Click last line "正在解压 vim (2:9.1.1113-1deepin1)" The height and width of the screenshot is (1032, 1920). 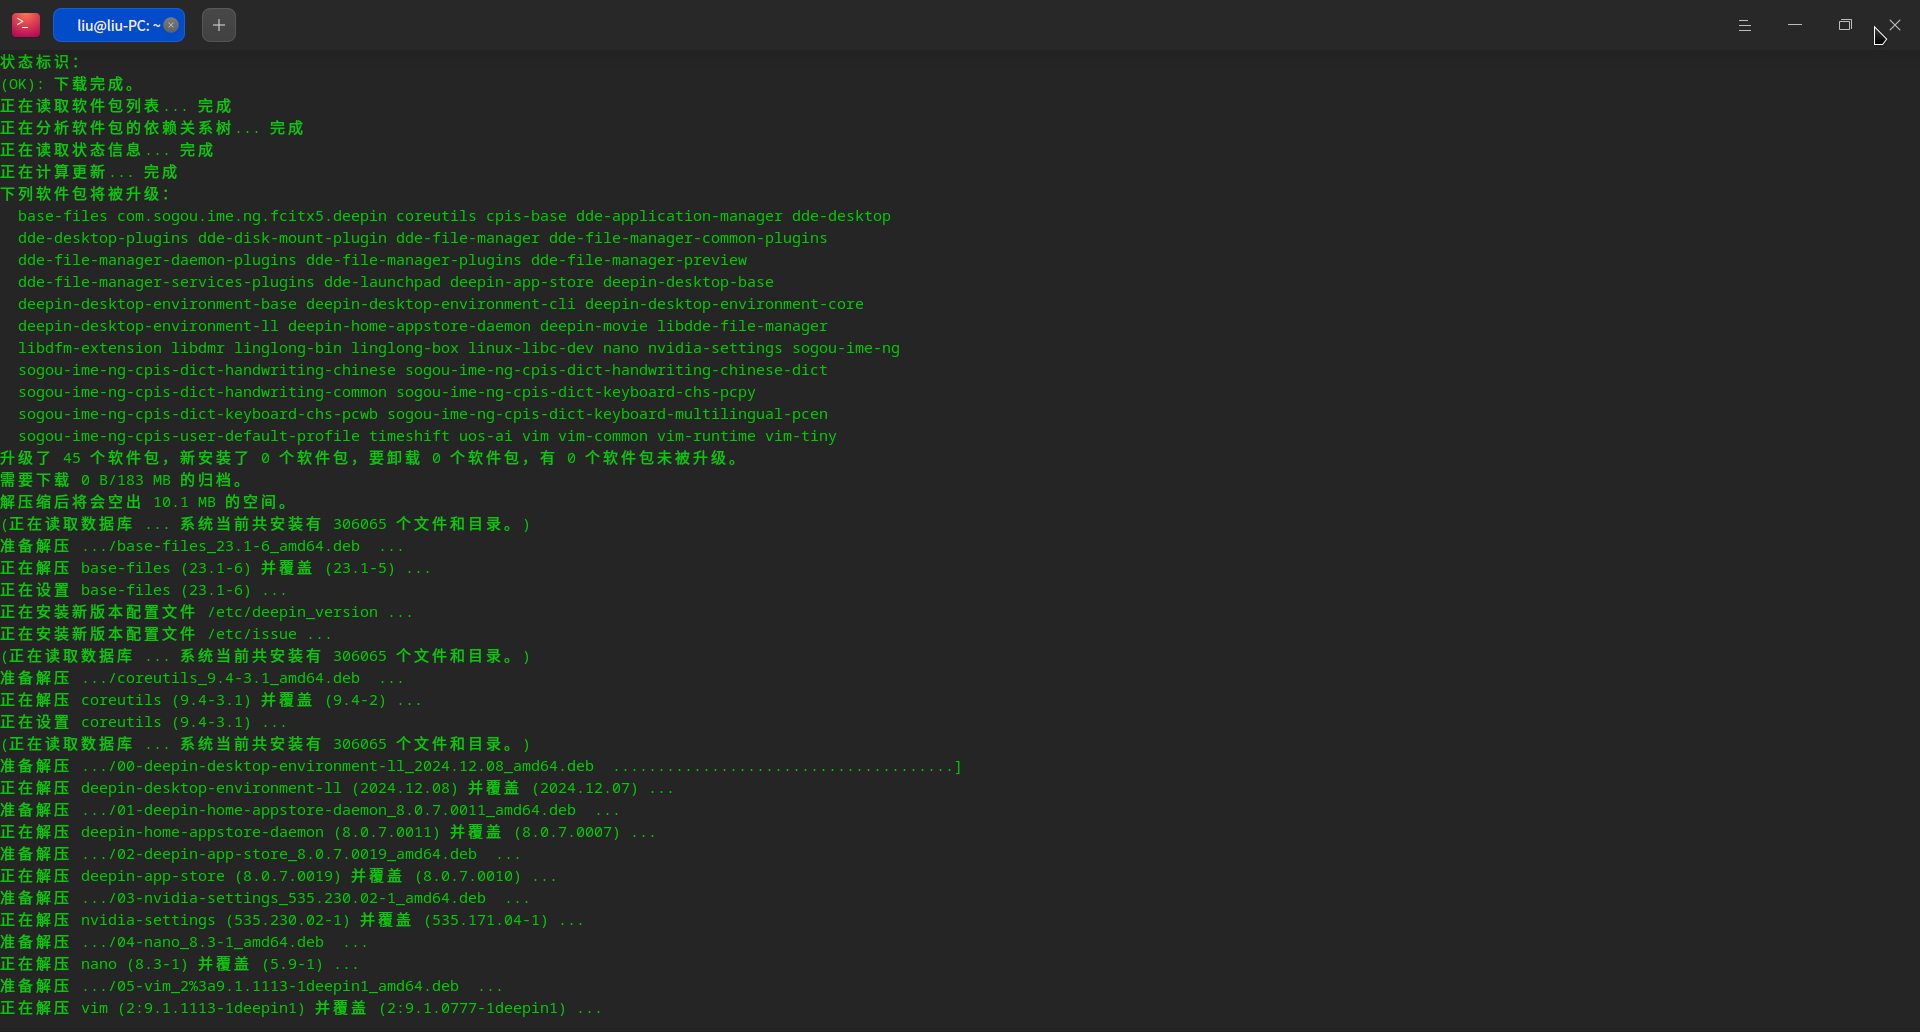point(301,1008)
